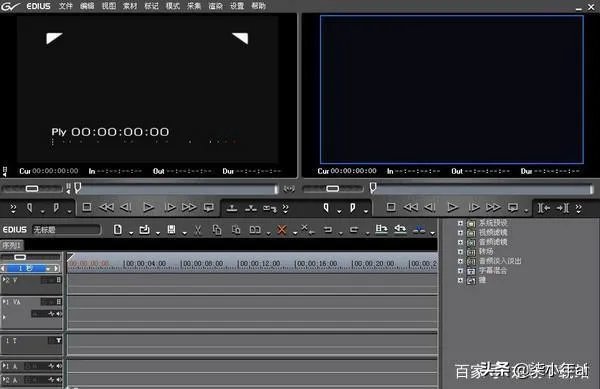Viewport: 600px width, 389px height.
Task: Toggle loop playback in left monitor
Action: 209,207
